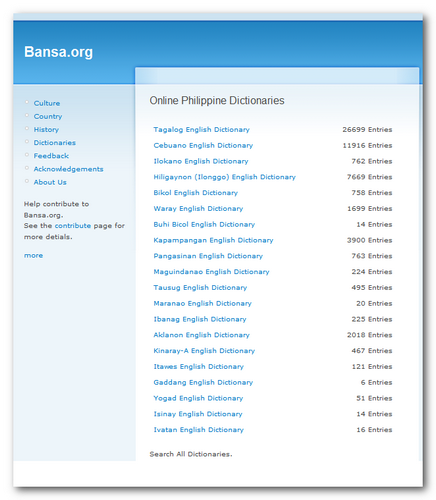This screenshot has height=500, width=436.
Task: Open Aklanon English Dictionary
Action: coord(201,335)
